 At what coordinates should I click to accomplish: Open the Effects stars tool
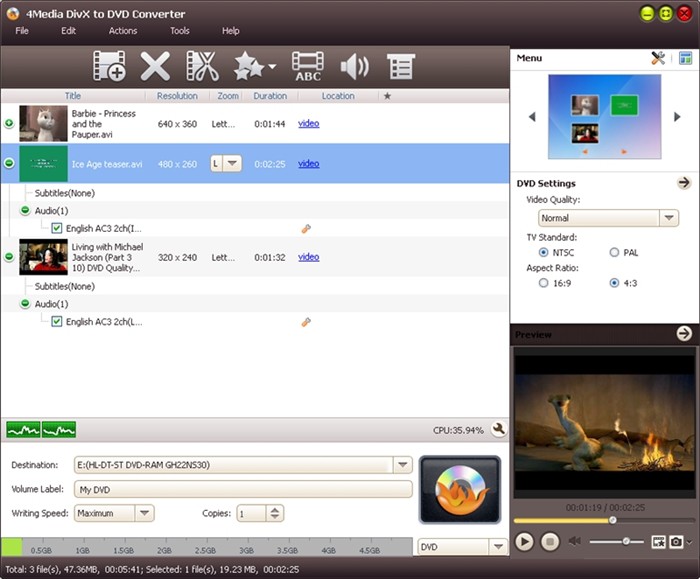(x=249, y=66)
